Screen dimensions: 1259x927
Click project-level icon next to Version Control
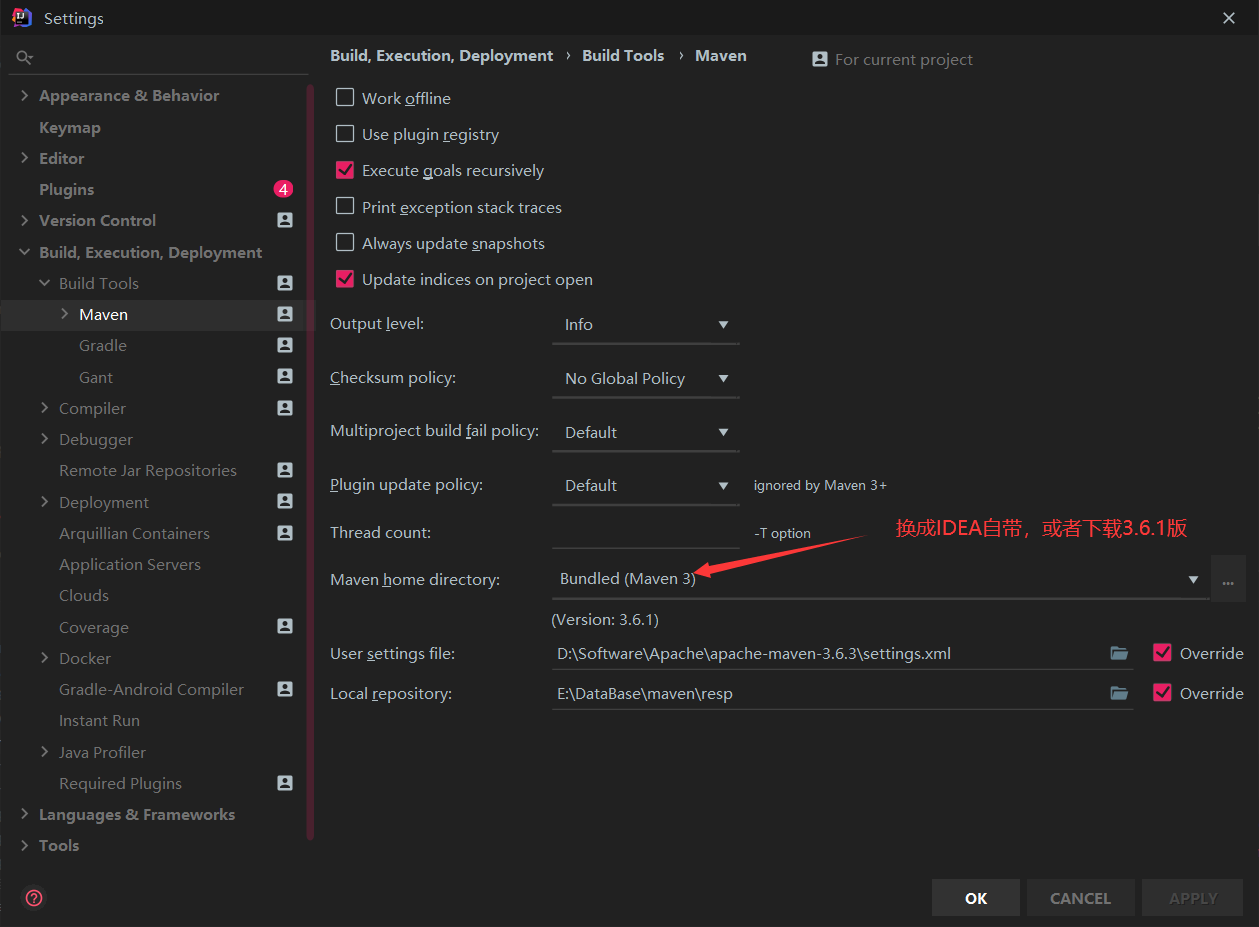[x=285, y=220]
